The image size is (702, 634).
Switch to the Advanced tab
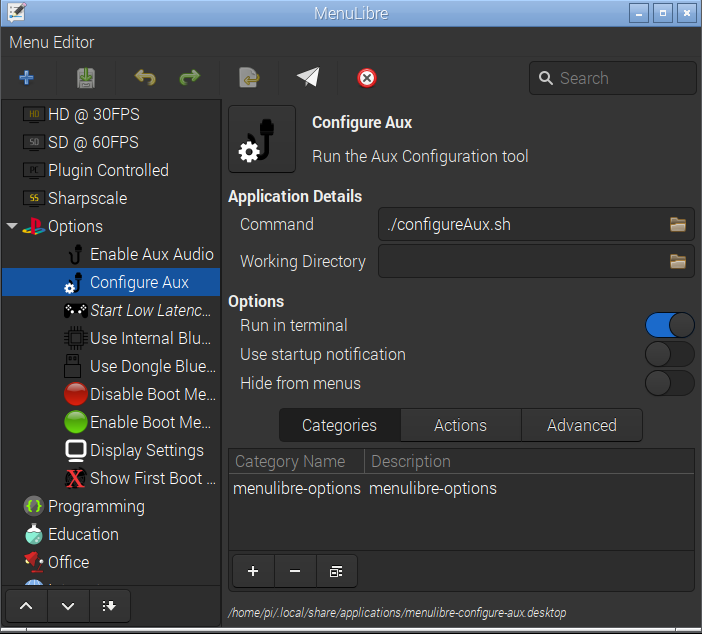(x=582, y=425)
